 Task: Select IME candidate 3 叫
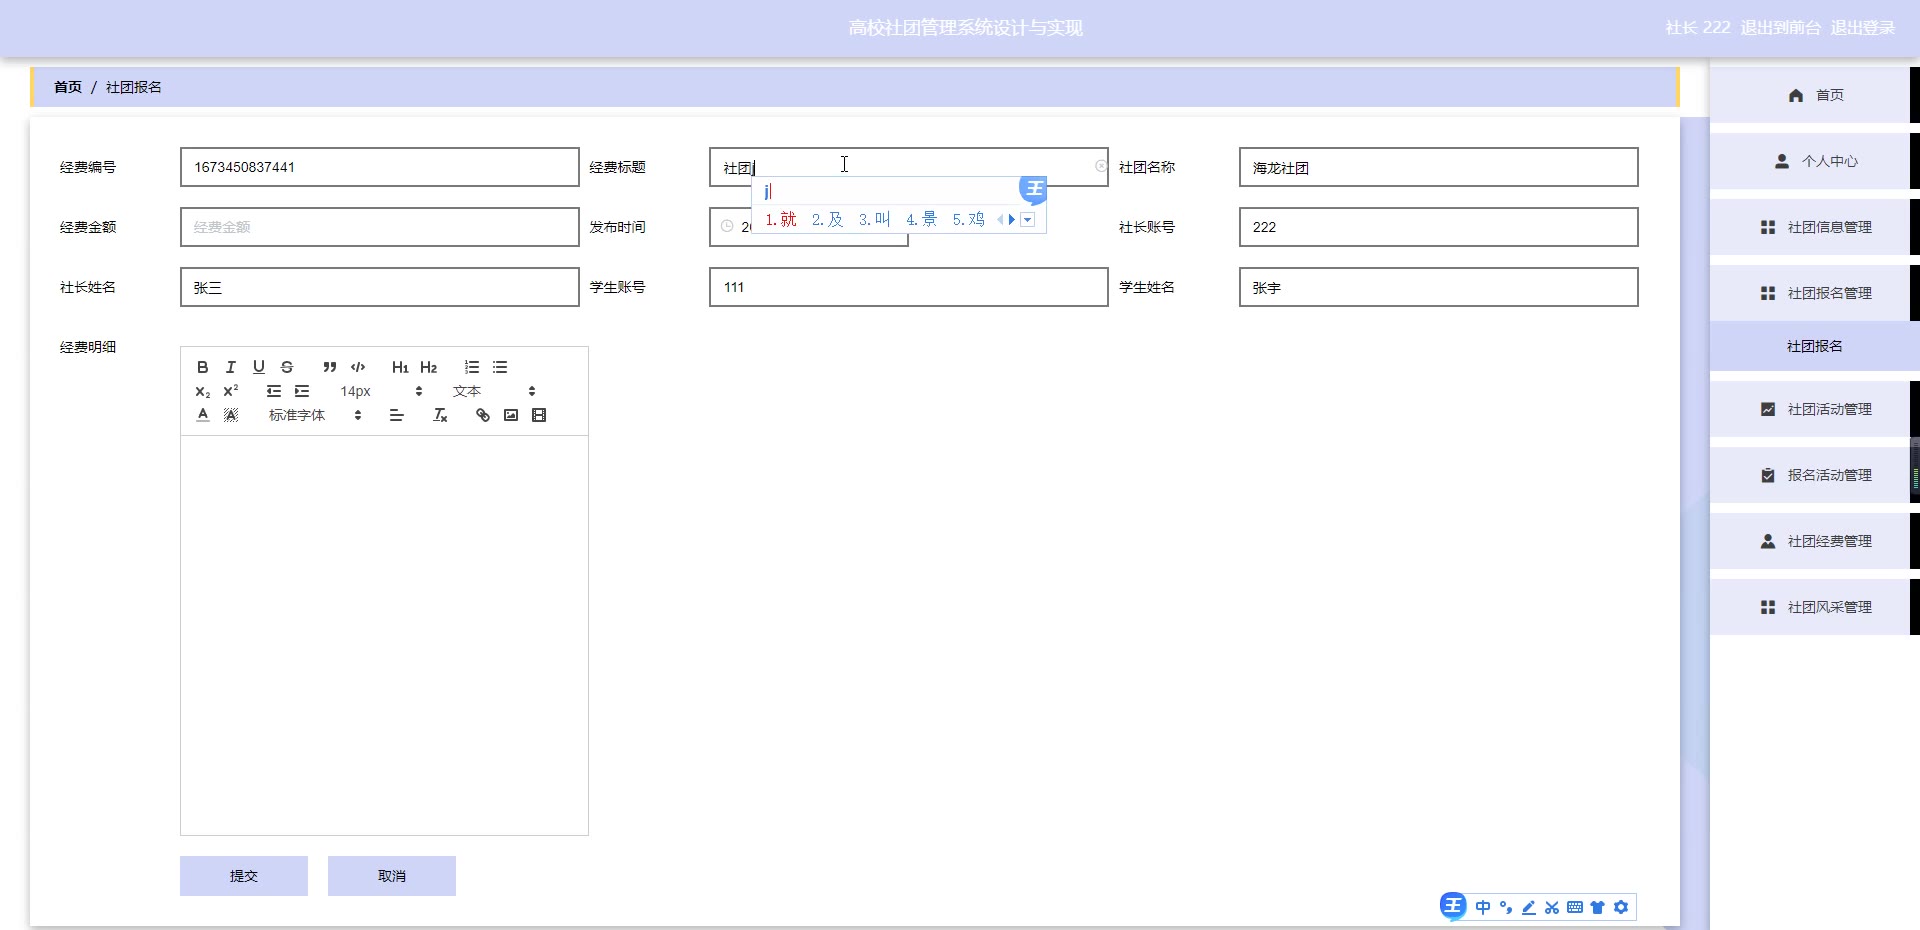coord(875,219)
